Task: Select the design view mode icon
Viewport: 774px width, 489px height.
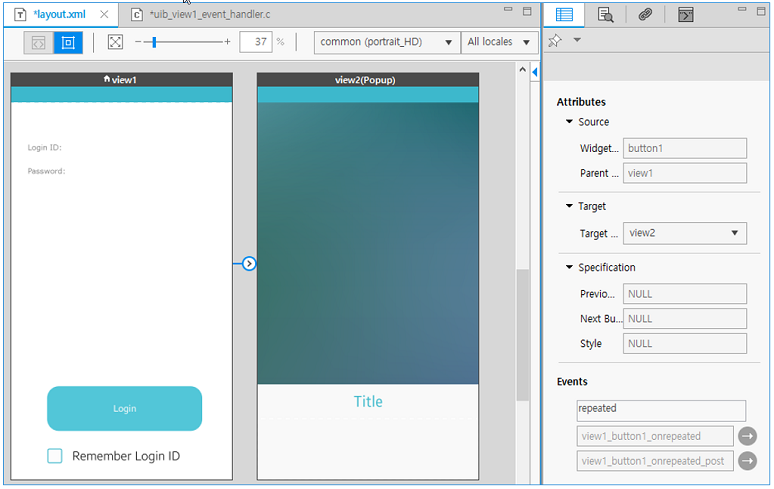Action: click(x=68, y=42)
